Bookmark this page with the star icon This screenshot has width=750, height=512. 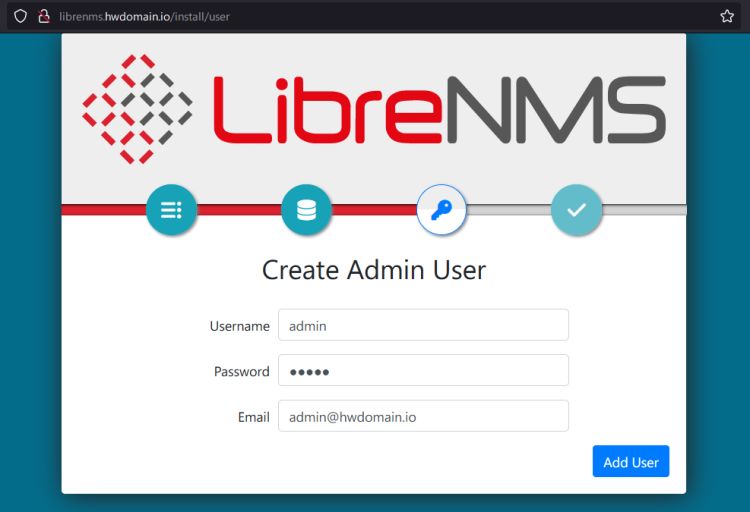tap(727, 16)
